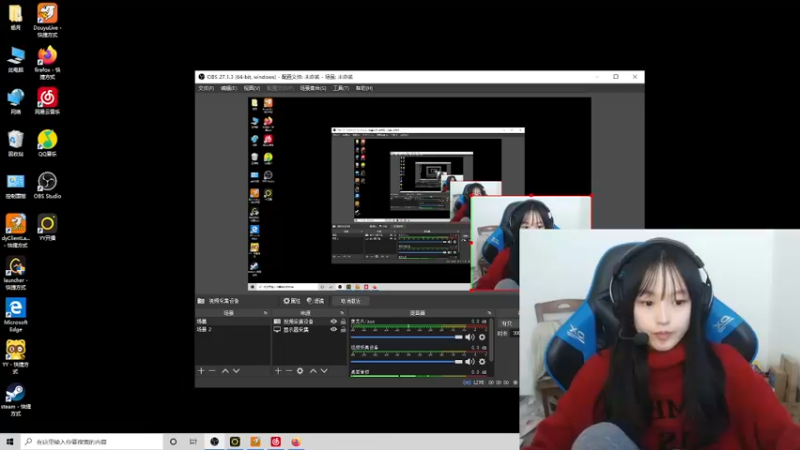Open Microsoft Edge desktop icon
Screen dimensions: 800x450
tap(16, 315)
